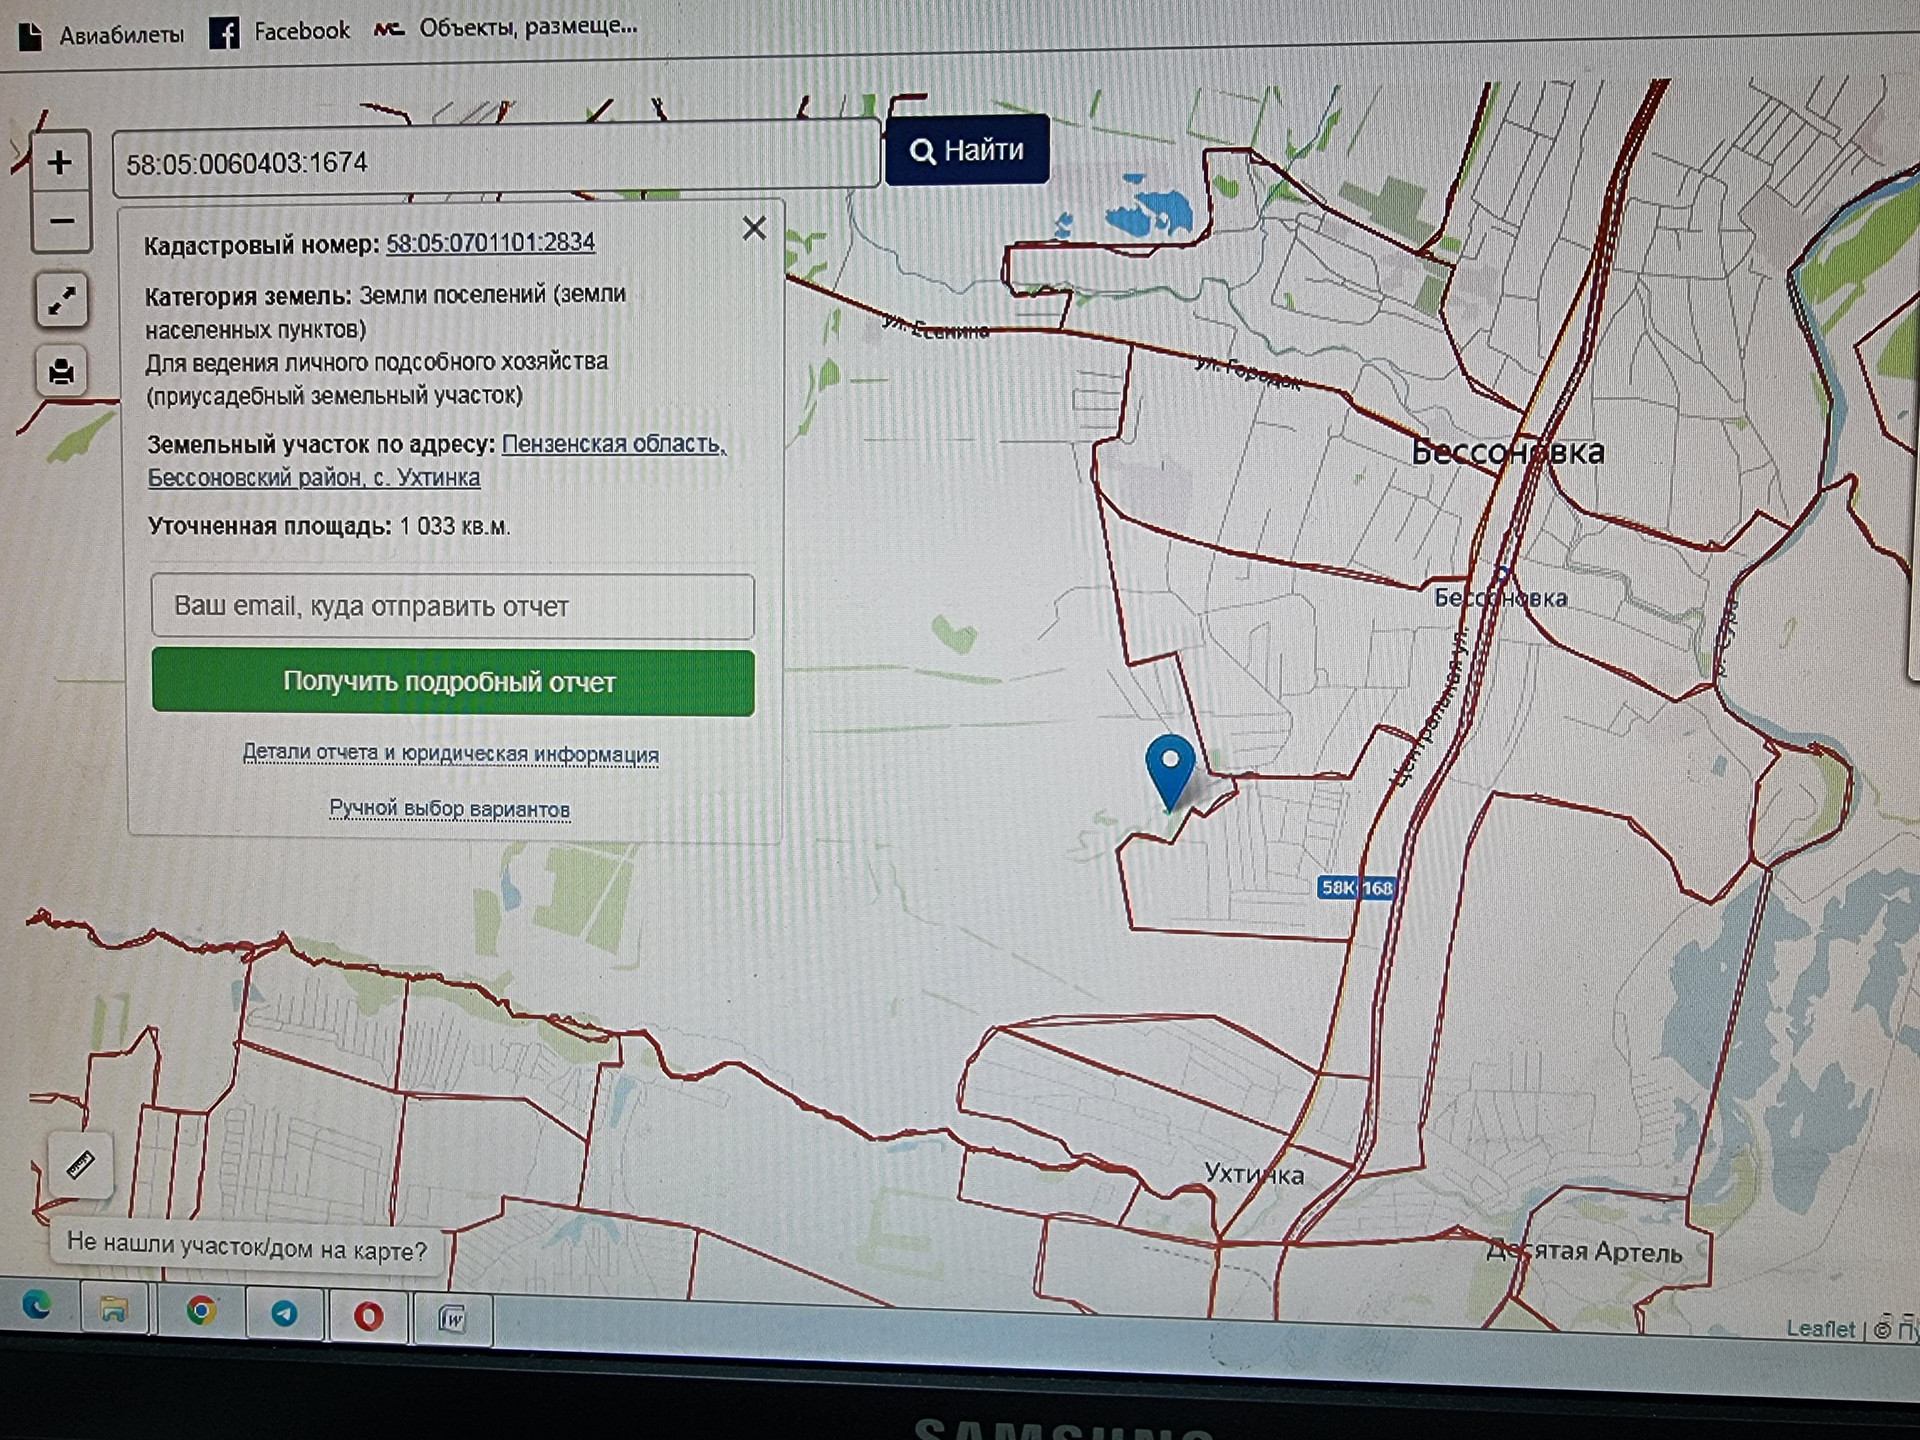Open Telegram from the taskbar
Viewport: 1920px width, 1440px height.
tap(285, 1313)
